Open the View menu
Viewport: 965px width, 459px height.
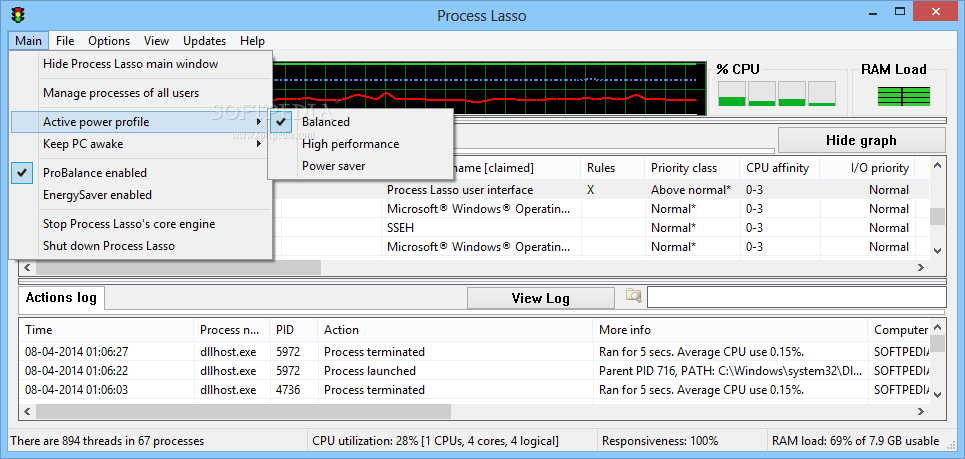156,41
